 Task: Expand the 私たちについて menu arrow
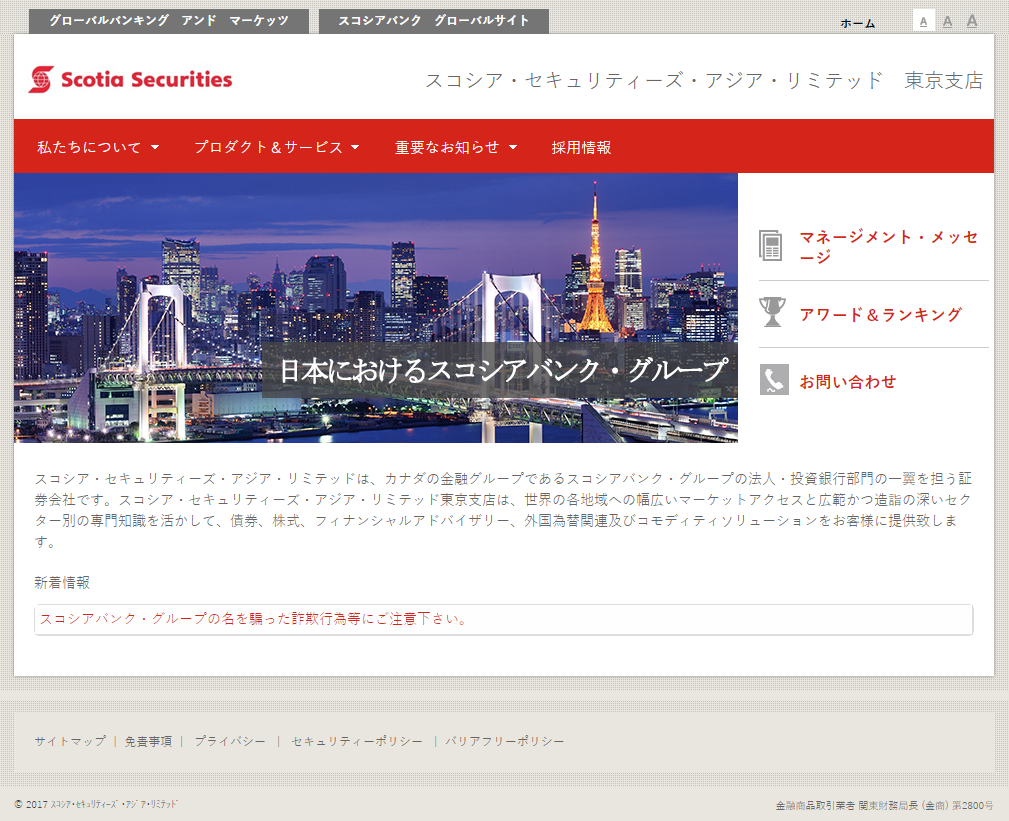tap(155, 147)
